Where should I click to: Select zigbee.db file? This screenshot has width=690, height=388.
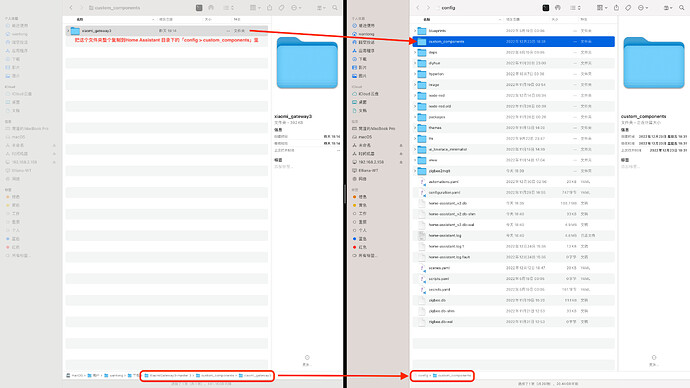coord(514,300)
